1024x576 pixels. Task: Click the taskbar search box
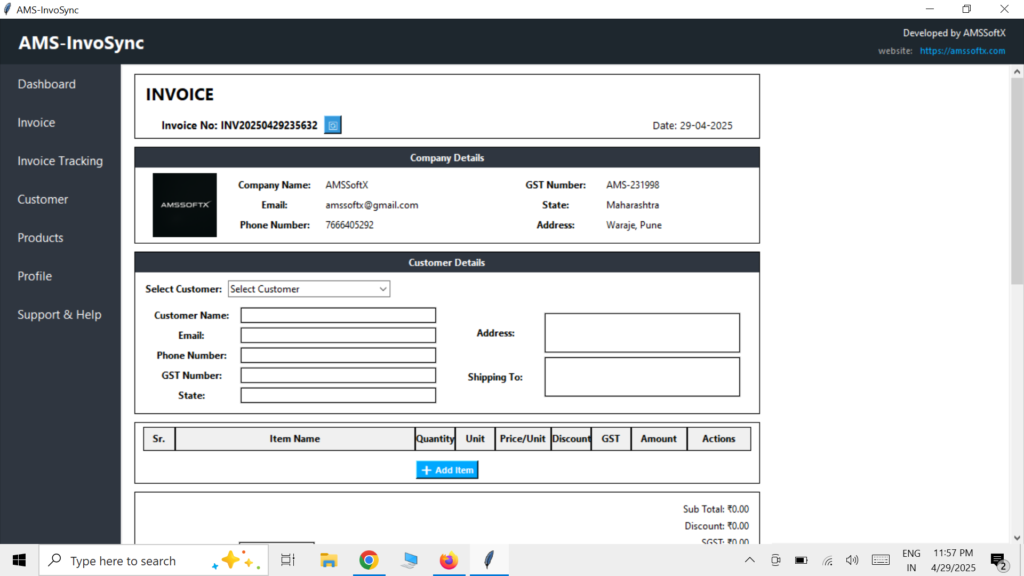154,560
